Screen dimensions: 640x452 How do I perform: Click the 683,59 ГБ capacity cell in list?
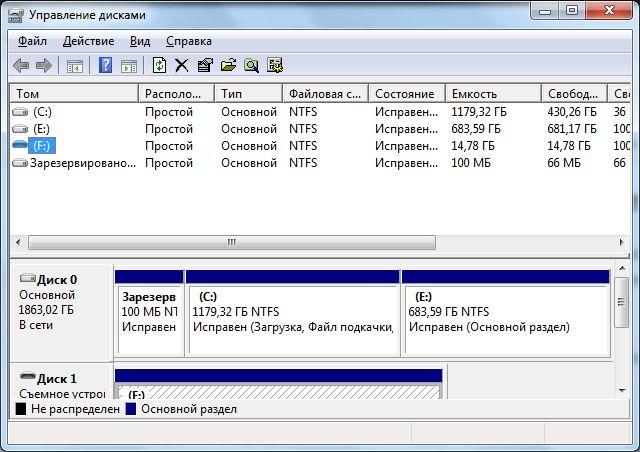[x=476, y=129]
